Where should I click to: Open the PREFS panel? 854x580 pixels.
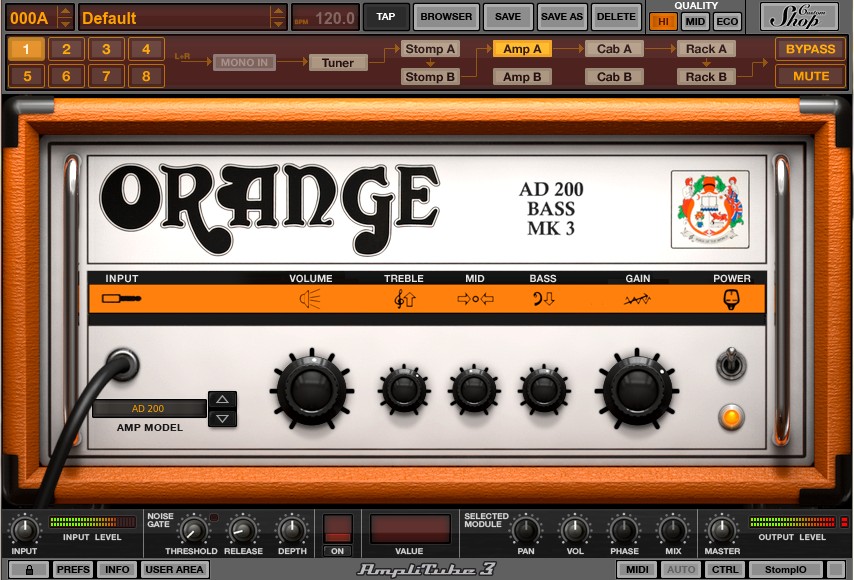(73, 570)
